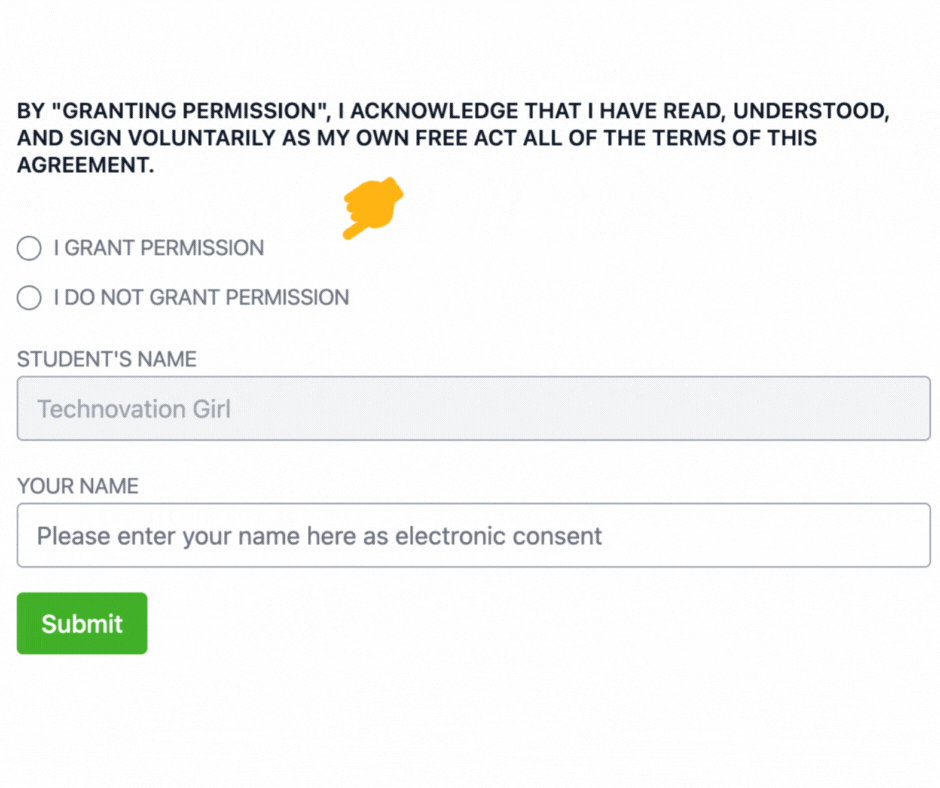Click the "I GRANT PERMISSION" label text
This screenshot has height=788, width=940.
coord(159,248)
